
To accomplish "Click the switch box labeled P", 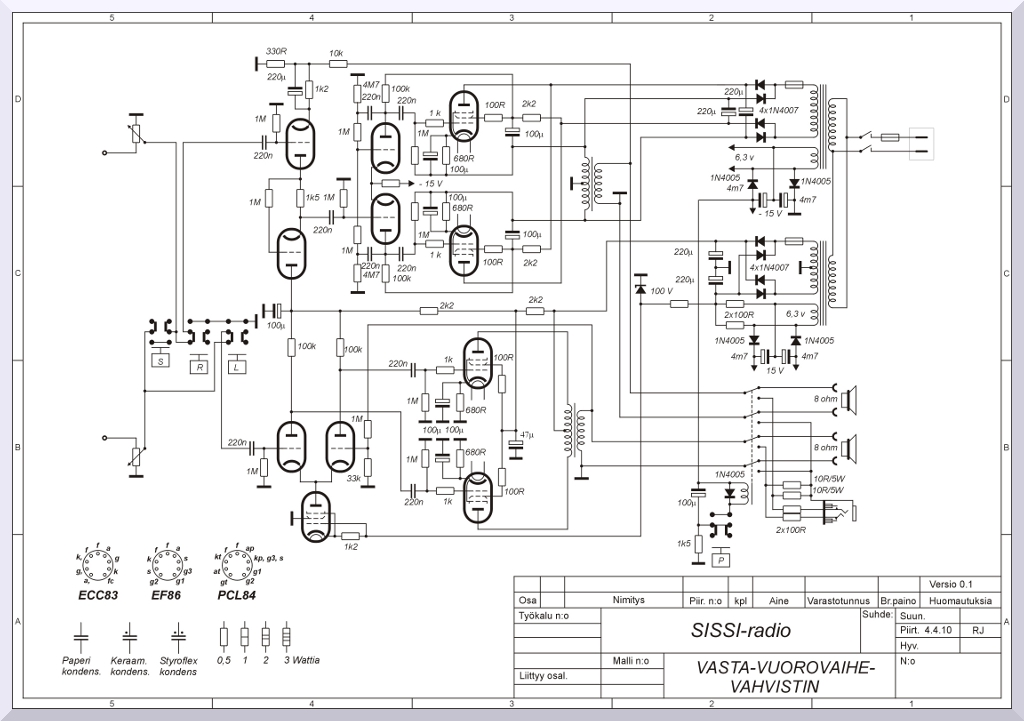I will pyautogui.click(x=721, y=561).
